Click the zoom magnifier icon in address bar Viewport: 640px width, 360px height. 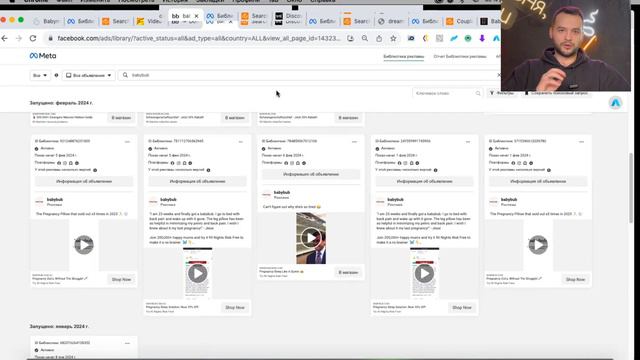coord(365,38)
